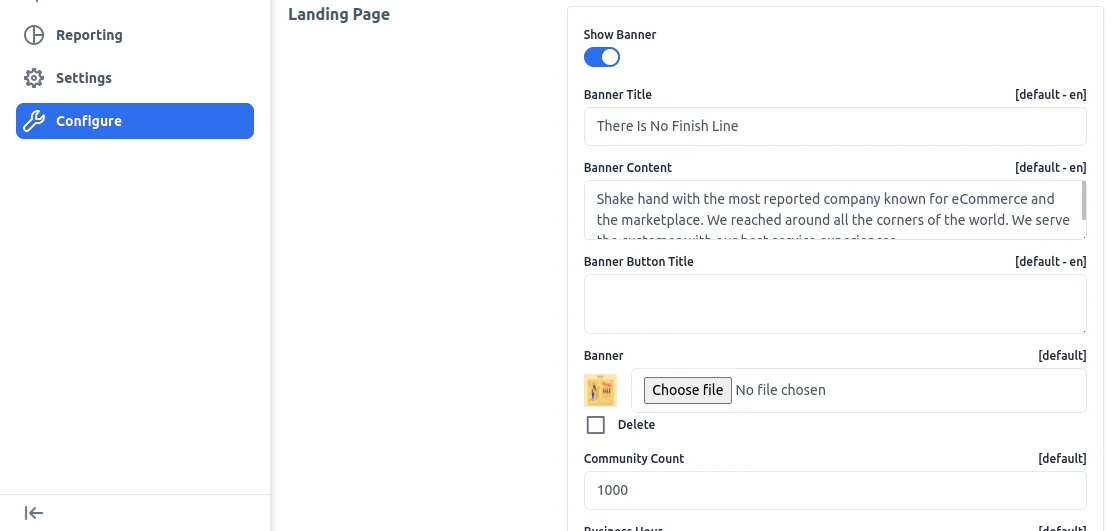Open the Reporting menu item
The height and width of the screenshot is (531, 1119).
click(89, 35)
